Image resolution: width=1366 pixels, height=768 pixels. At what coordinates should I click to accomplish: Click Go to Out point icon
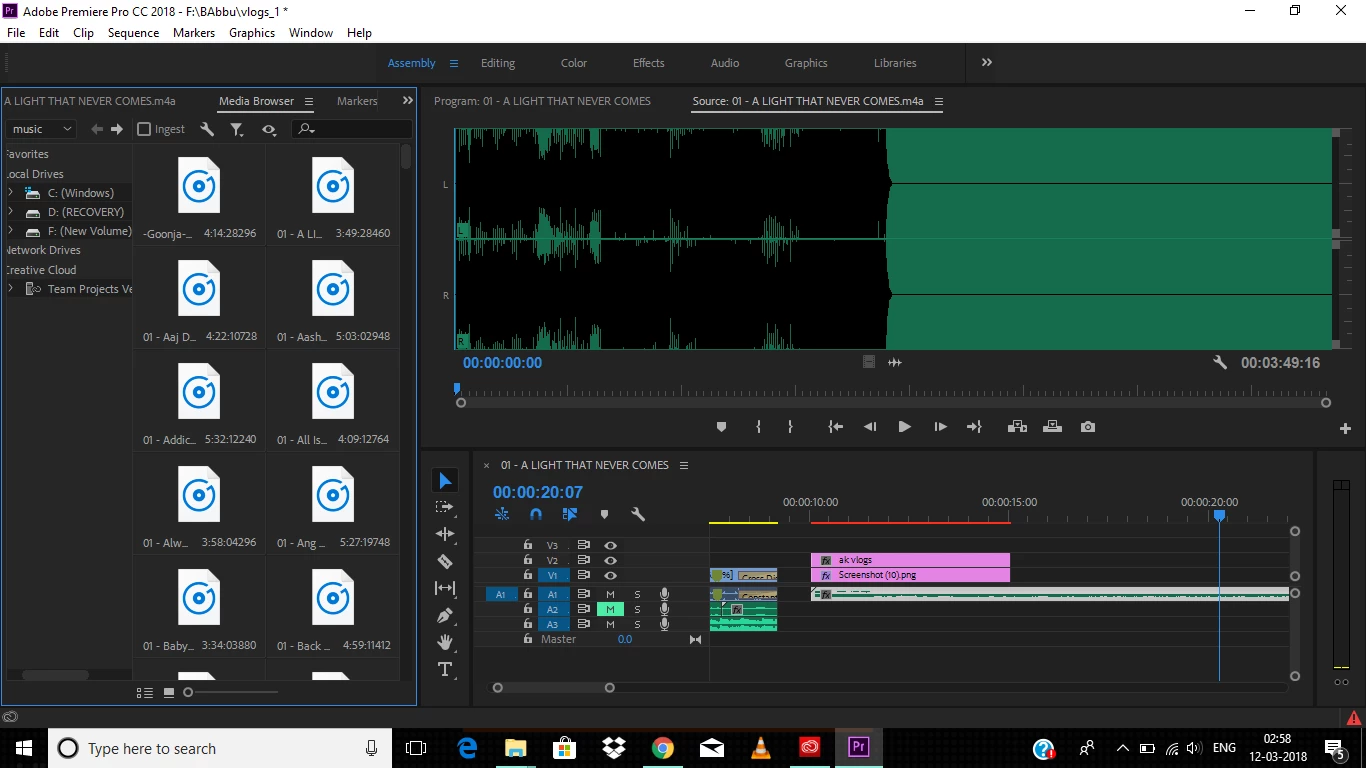point(974,427)
